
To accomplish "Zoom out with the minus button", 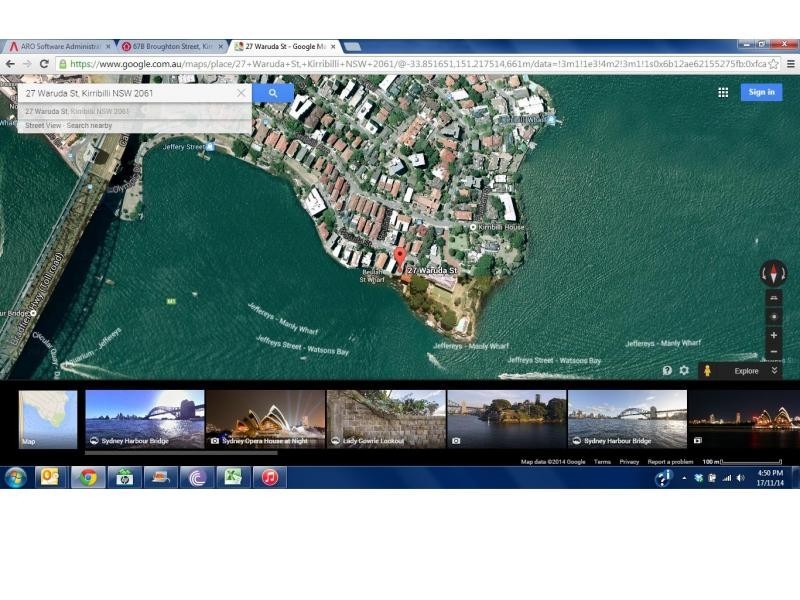I will pos(774,352).
